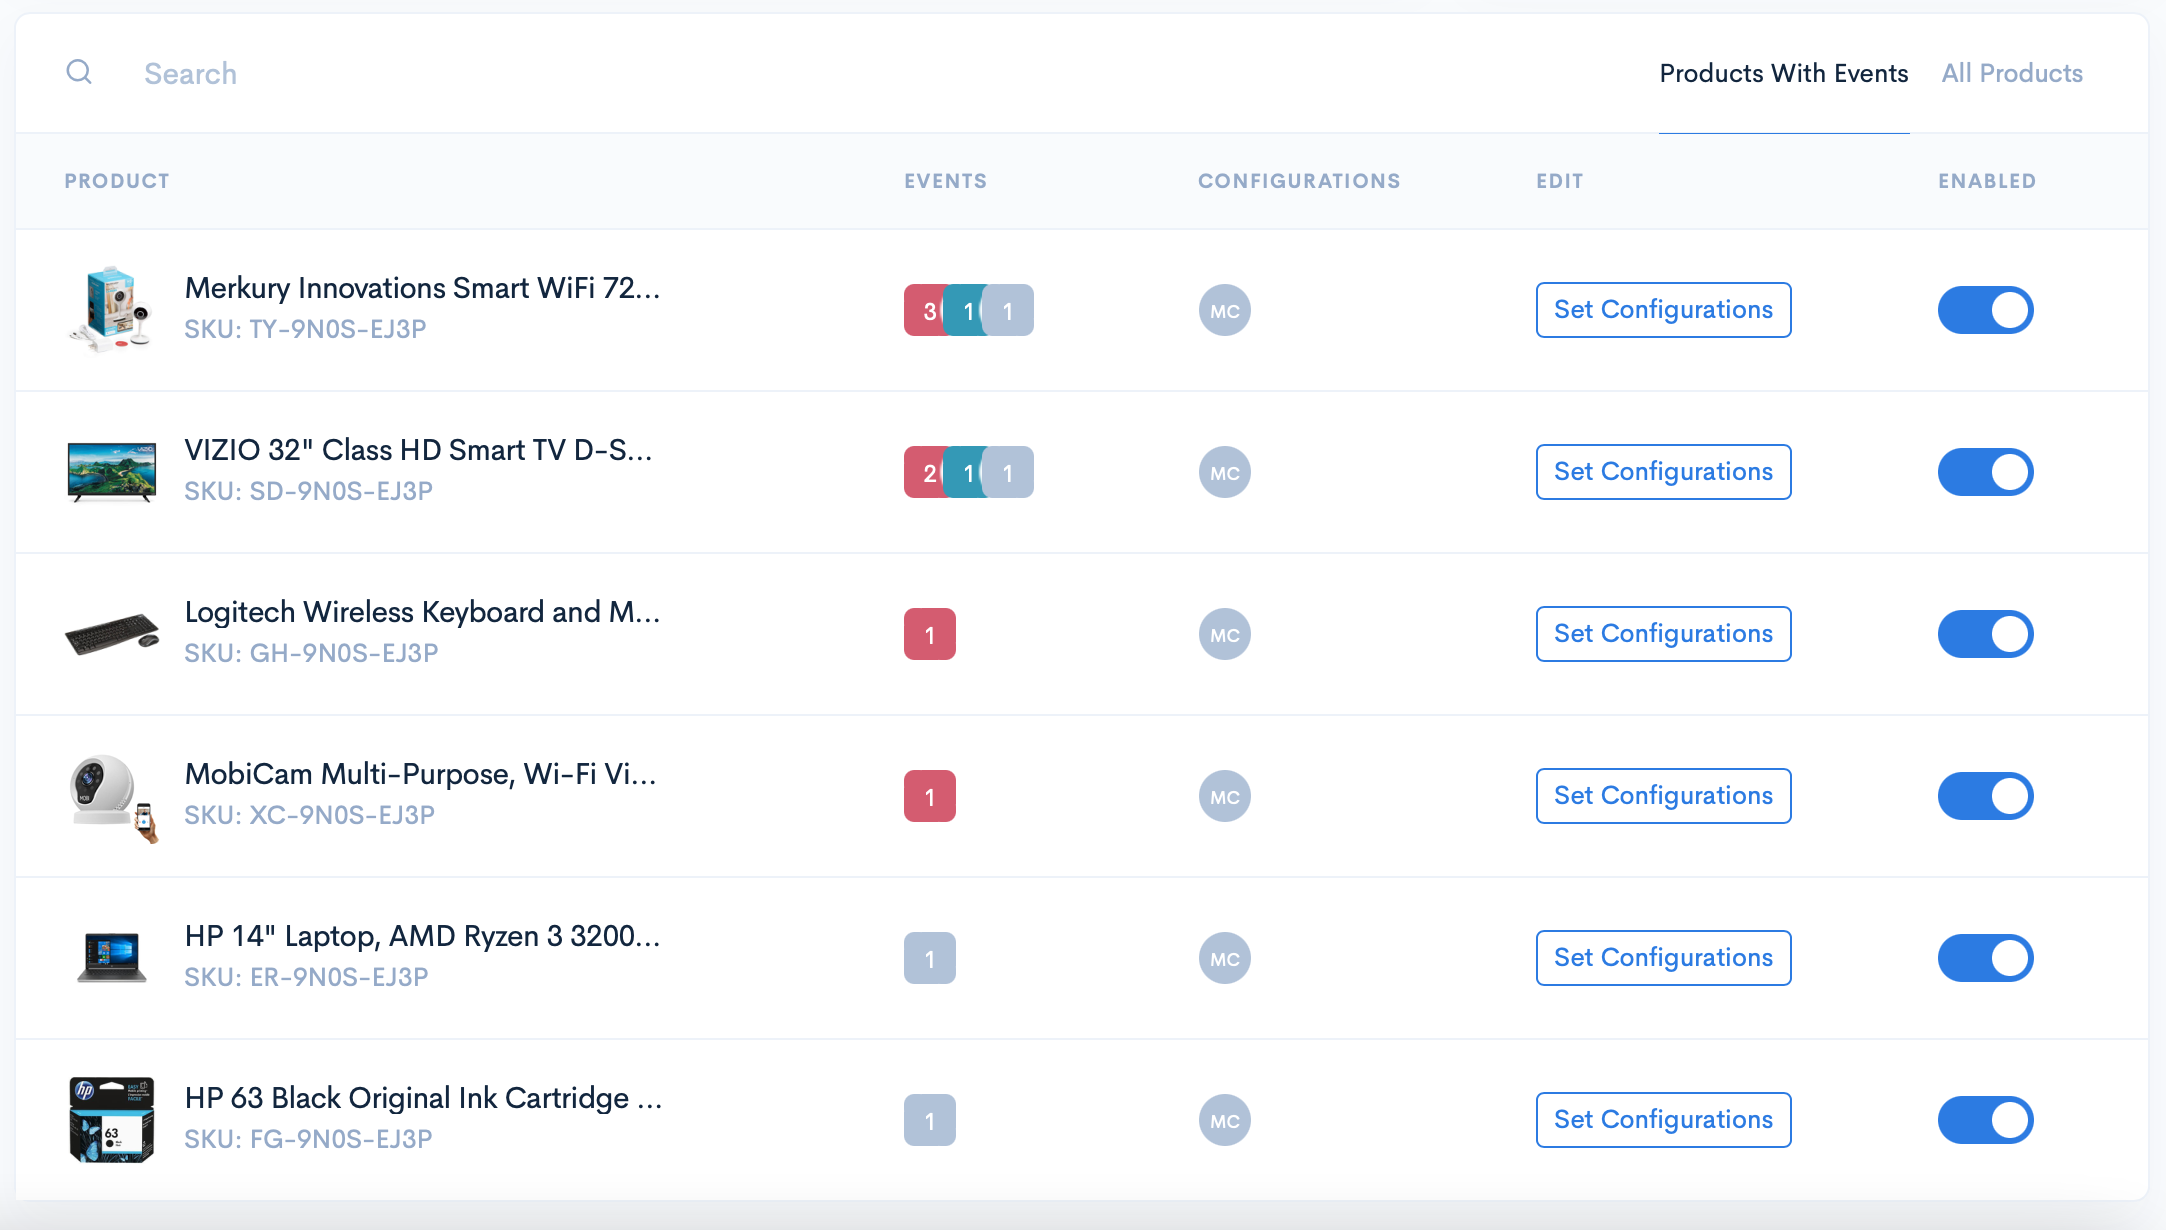Click teal 1 events badge on VIZIO row
This screenshot has height=1230, width=2166.
[x=964, y=472]
